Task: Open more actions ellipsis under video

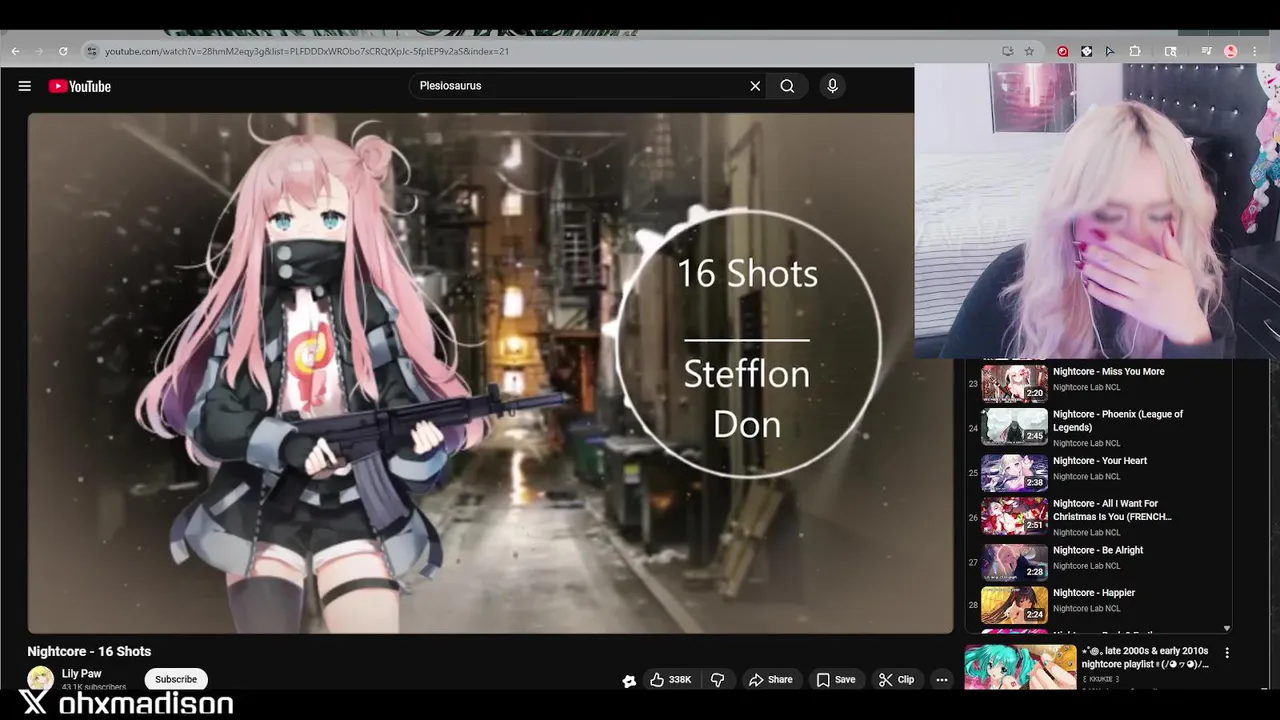Action: coord(941,680)
